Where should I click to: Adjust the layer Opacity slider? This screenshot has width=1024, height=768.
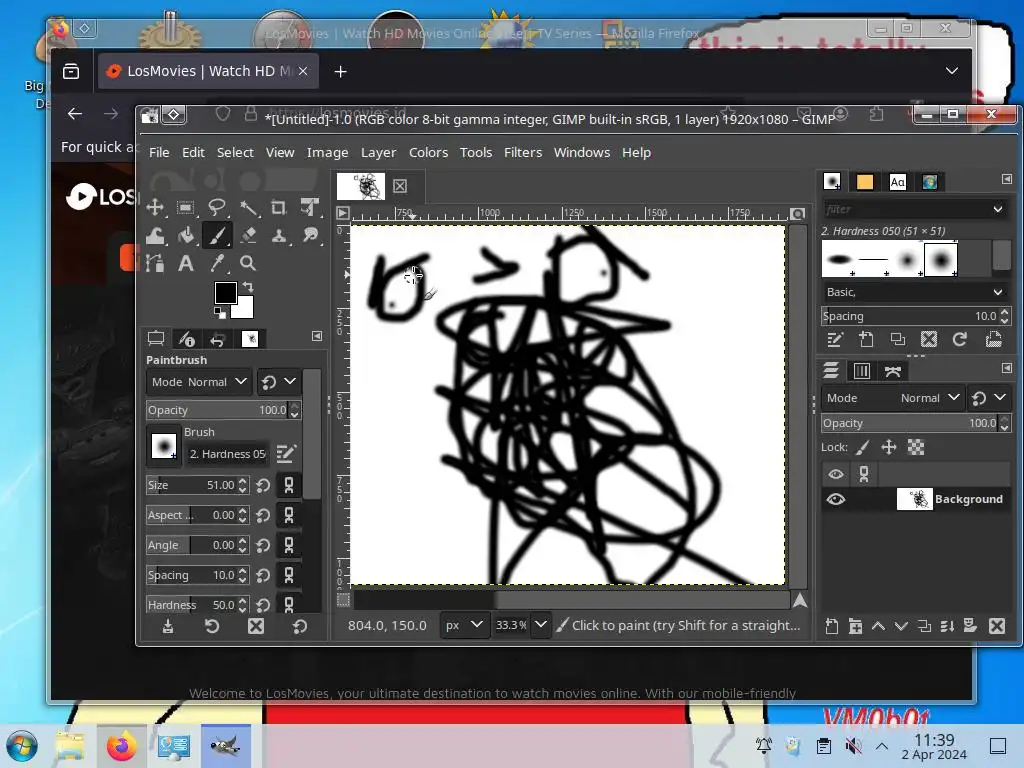[x=910, y=423]
